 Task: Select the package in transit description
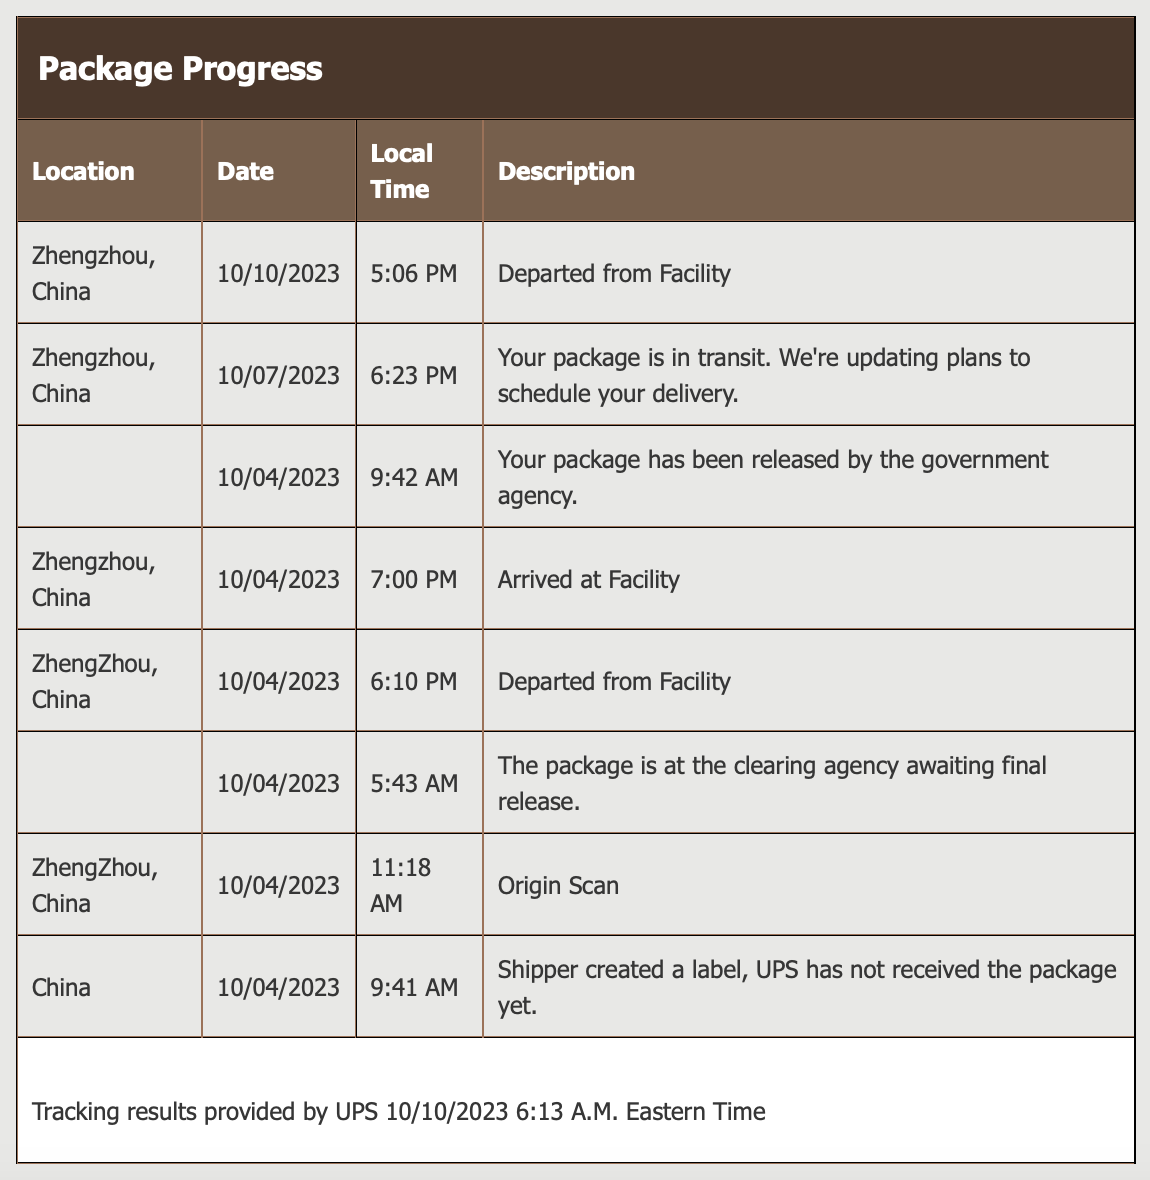pyautogui.click(x=764, y=375)
